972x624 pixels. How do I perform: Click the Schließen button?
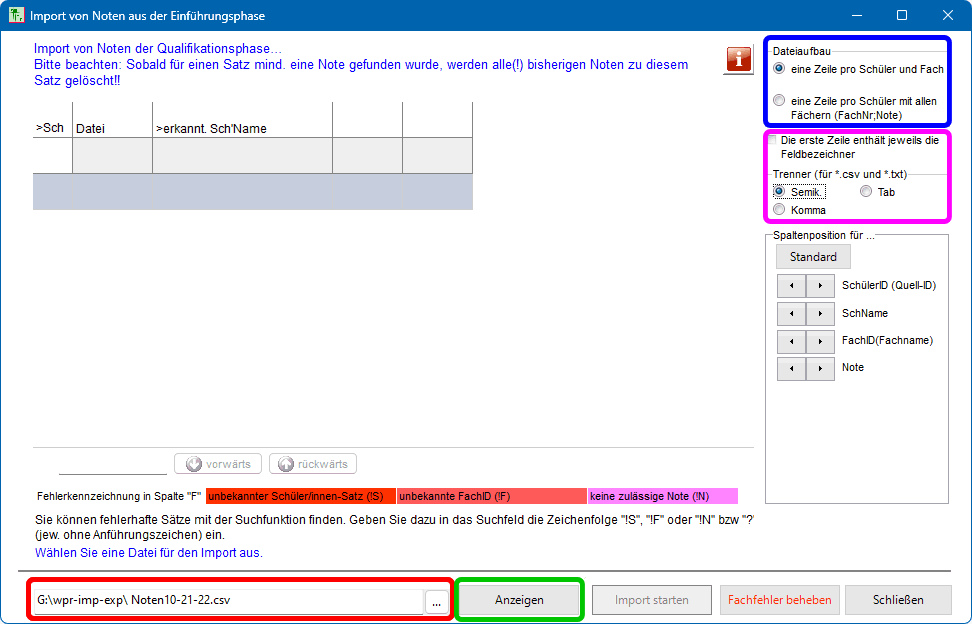click(x=897, y=600)
